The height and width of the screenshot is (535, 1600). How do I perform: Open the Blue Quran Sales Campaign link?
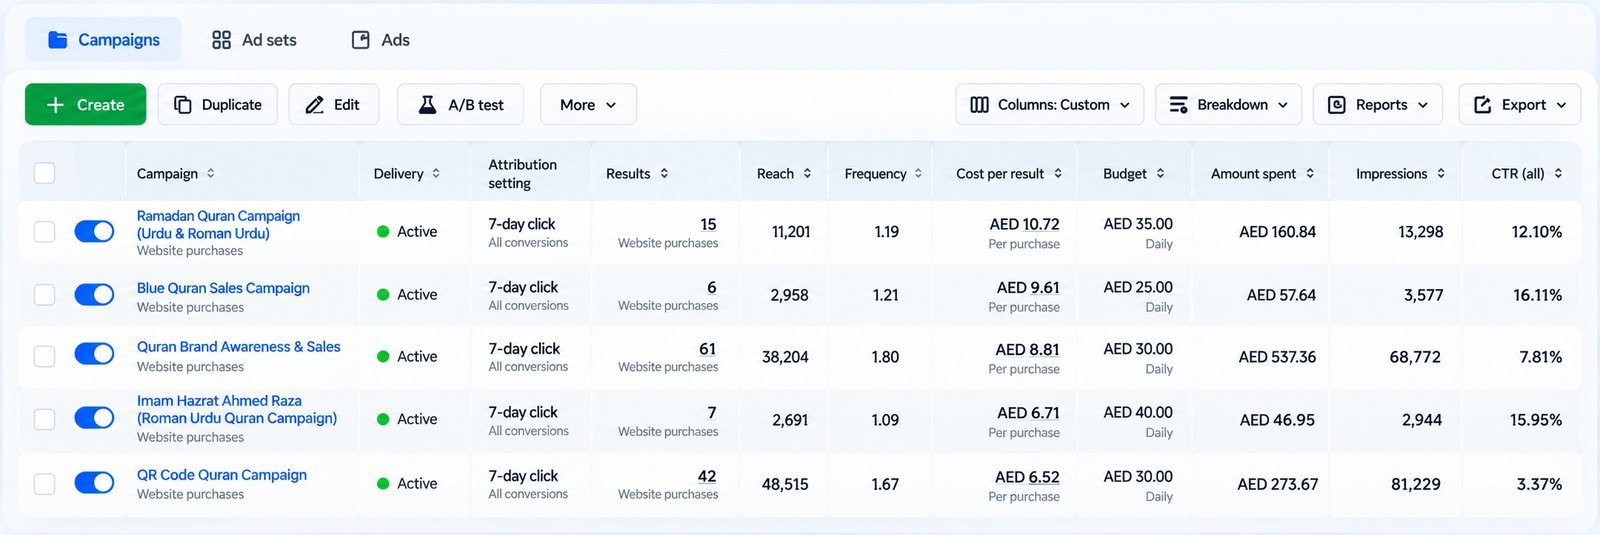click(x=223, y=288)
